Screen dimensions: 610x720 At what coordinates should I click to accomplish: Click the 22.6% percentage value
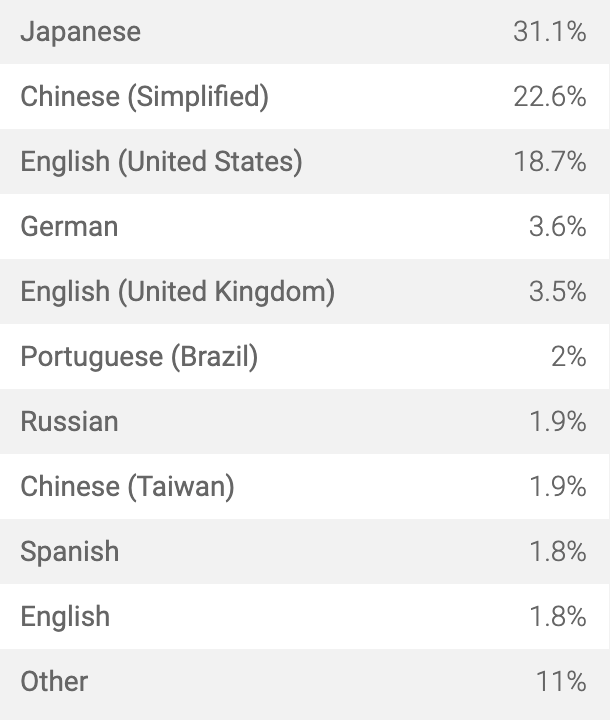click(x=550, y=97)
